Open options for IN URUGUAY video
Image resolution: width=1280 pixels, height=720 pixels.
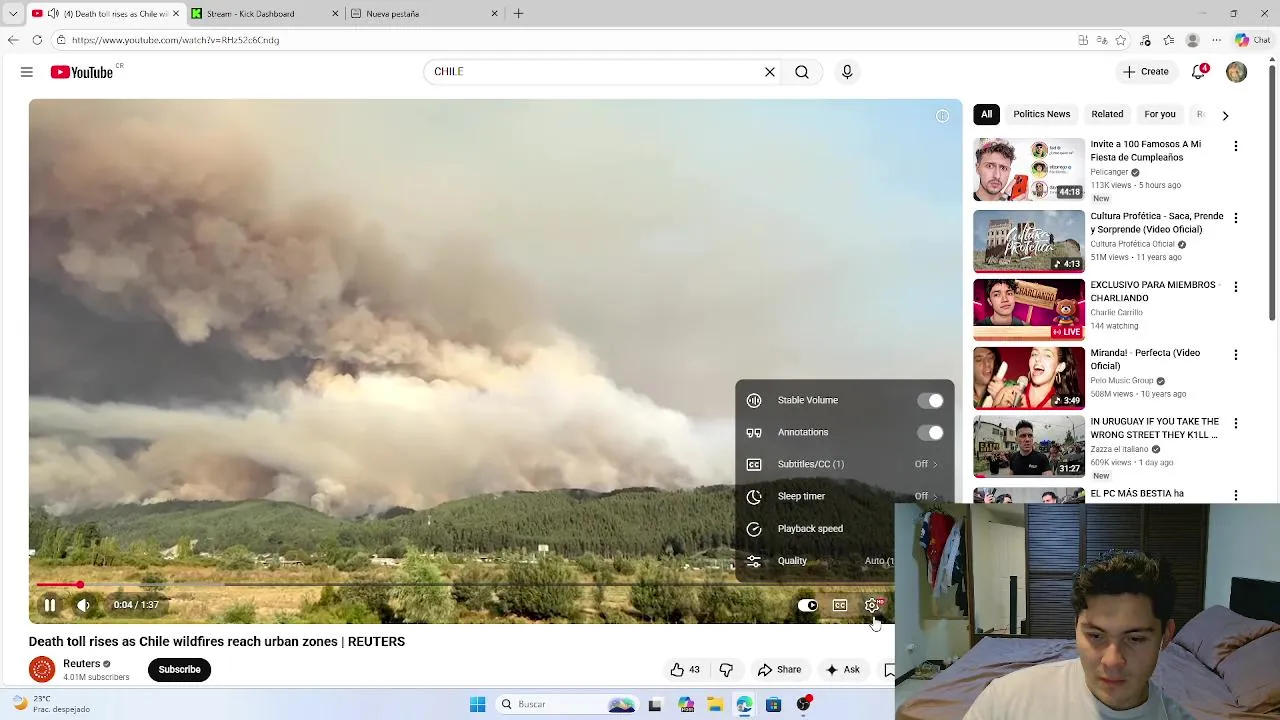1235,424
